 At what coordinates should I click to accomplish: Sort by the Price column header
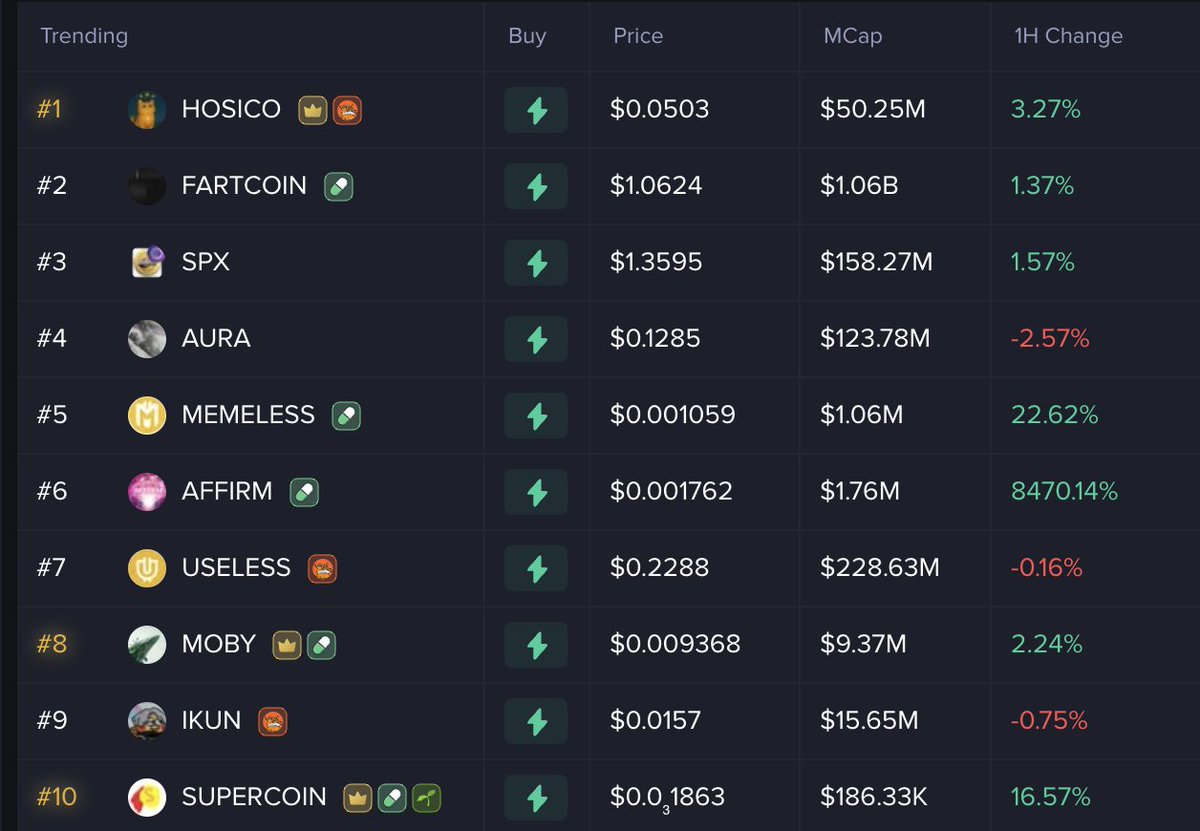coord(638,36)
